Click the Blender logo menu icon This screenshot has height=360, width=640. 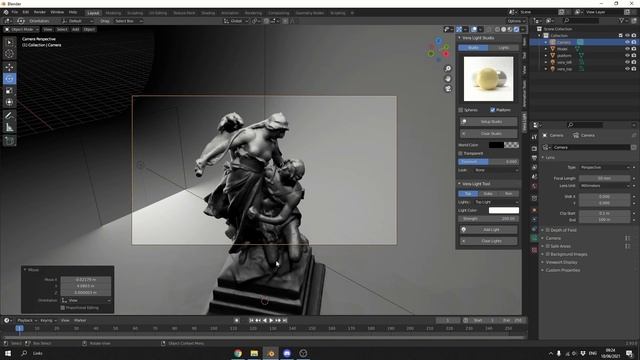[6, 12]
